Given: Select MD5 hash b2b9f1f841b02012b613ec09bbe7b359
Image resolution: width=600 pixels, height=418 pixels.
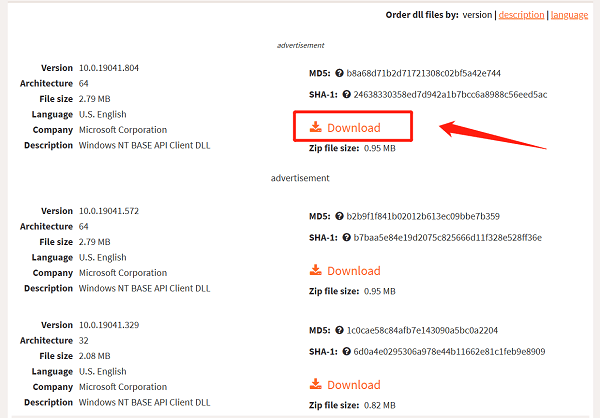Looking at the screenshot, I should (x=423, y=216).
